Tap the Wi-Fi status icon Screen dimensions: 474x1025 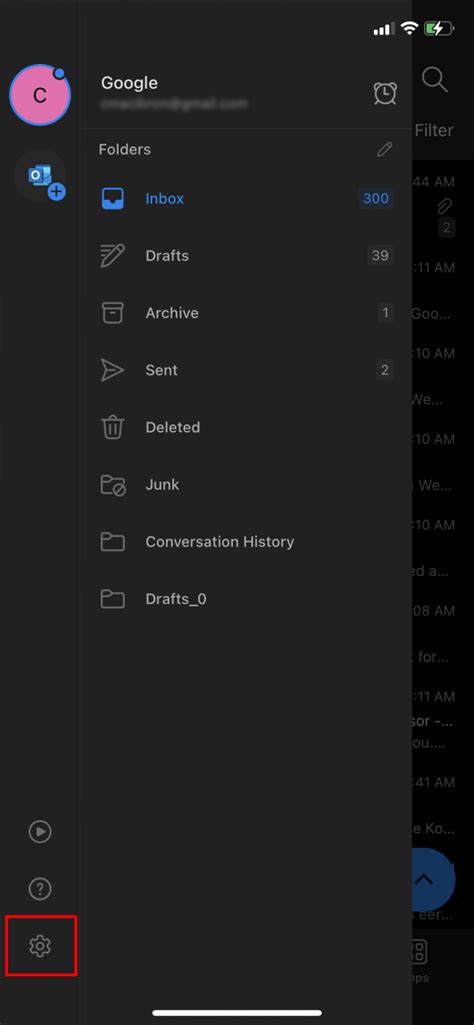[409, 28]
